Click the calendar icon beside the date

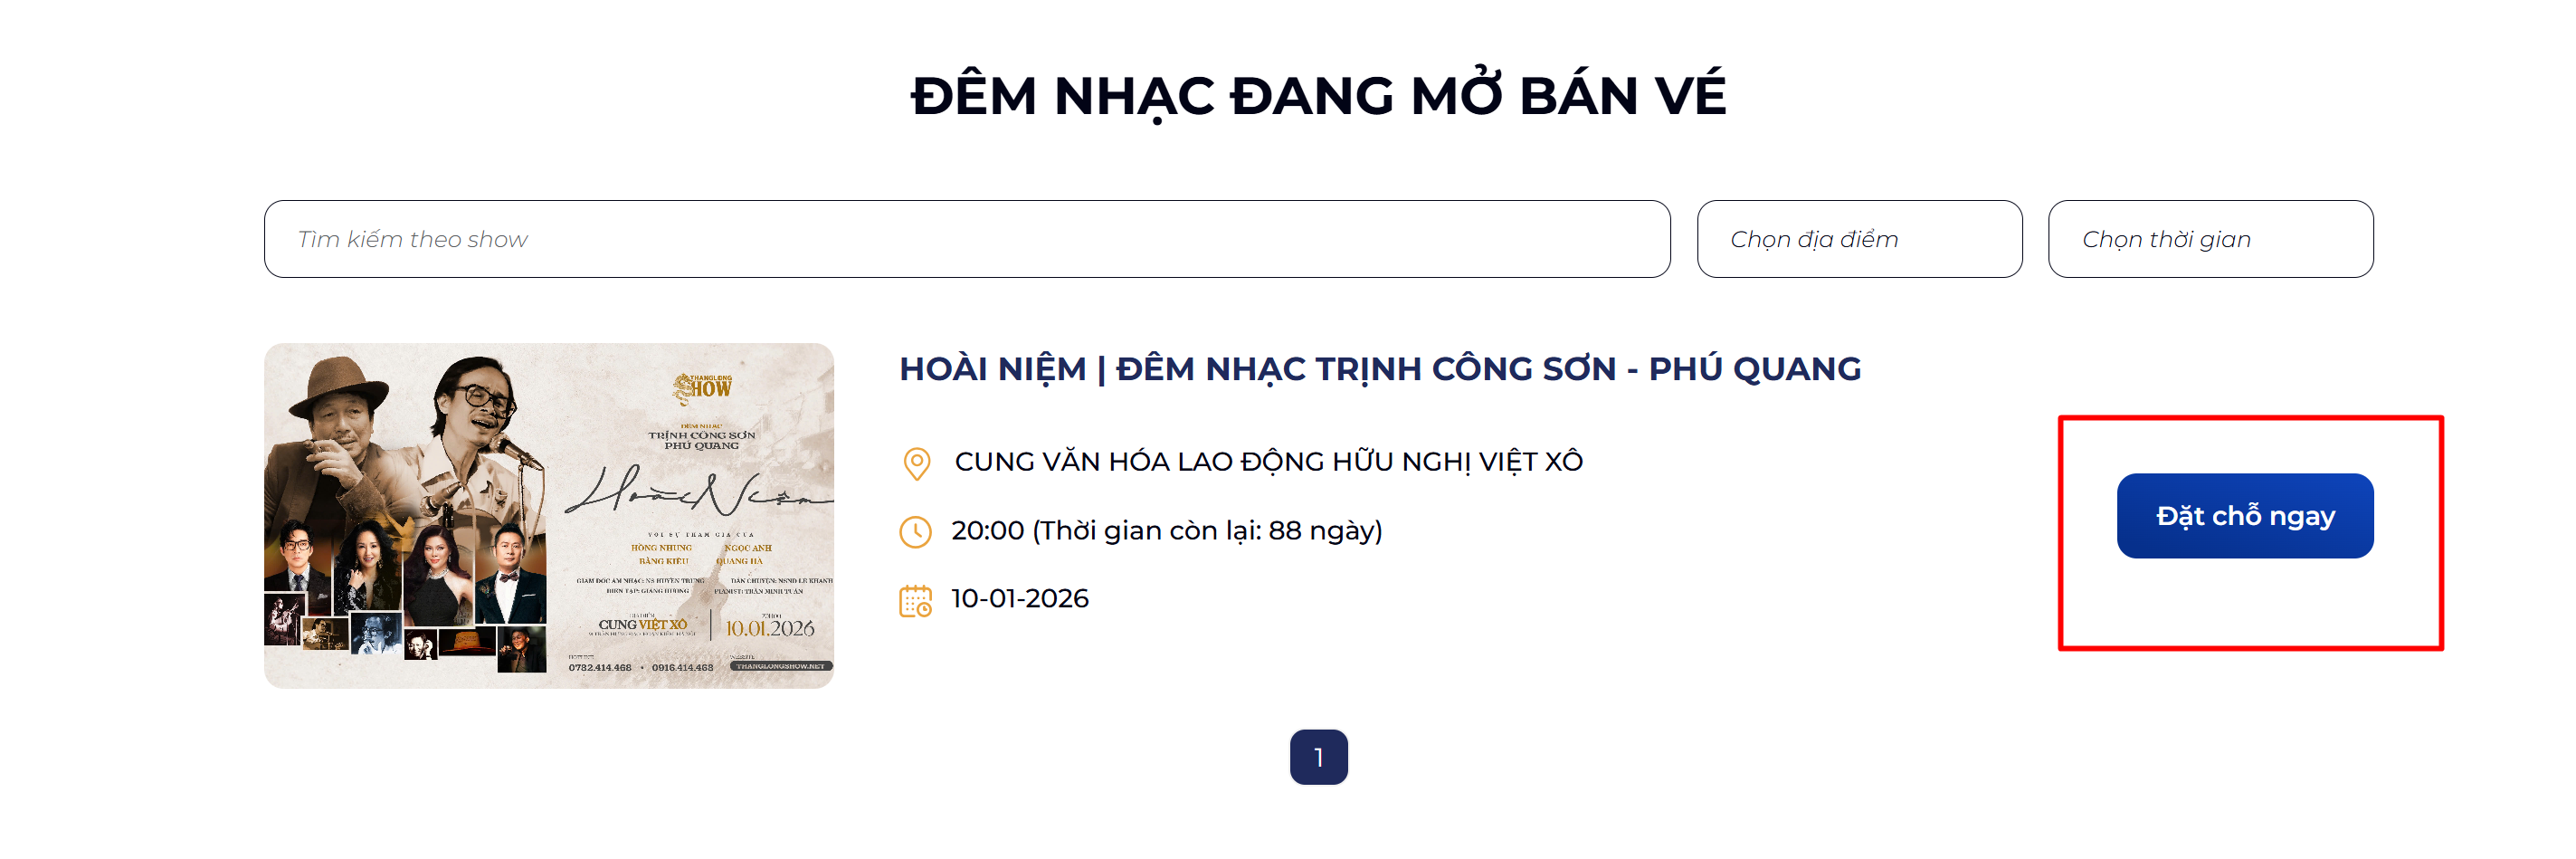(x=915, y=600)
